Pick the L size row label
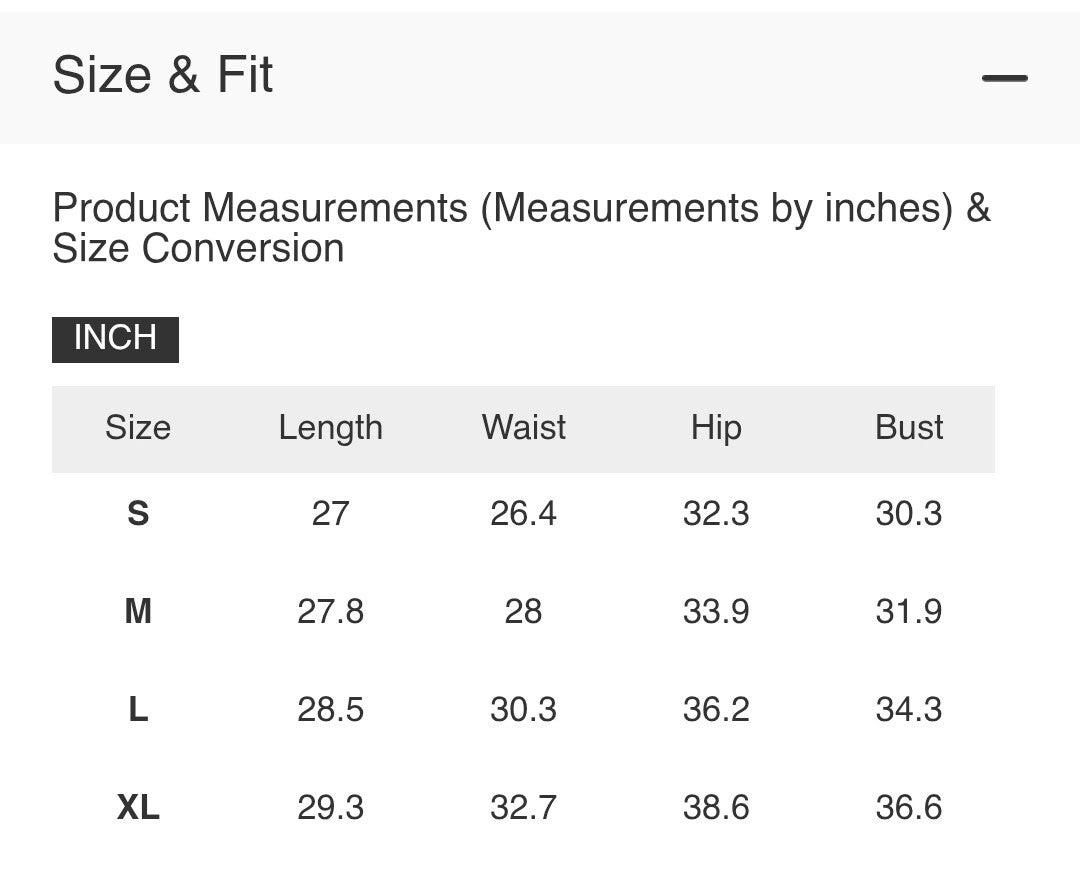This screenshot has width=1080, height=877. [x=138, y=709]
